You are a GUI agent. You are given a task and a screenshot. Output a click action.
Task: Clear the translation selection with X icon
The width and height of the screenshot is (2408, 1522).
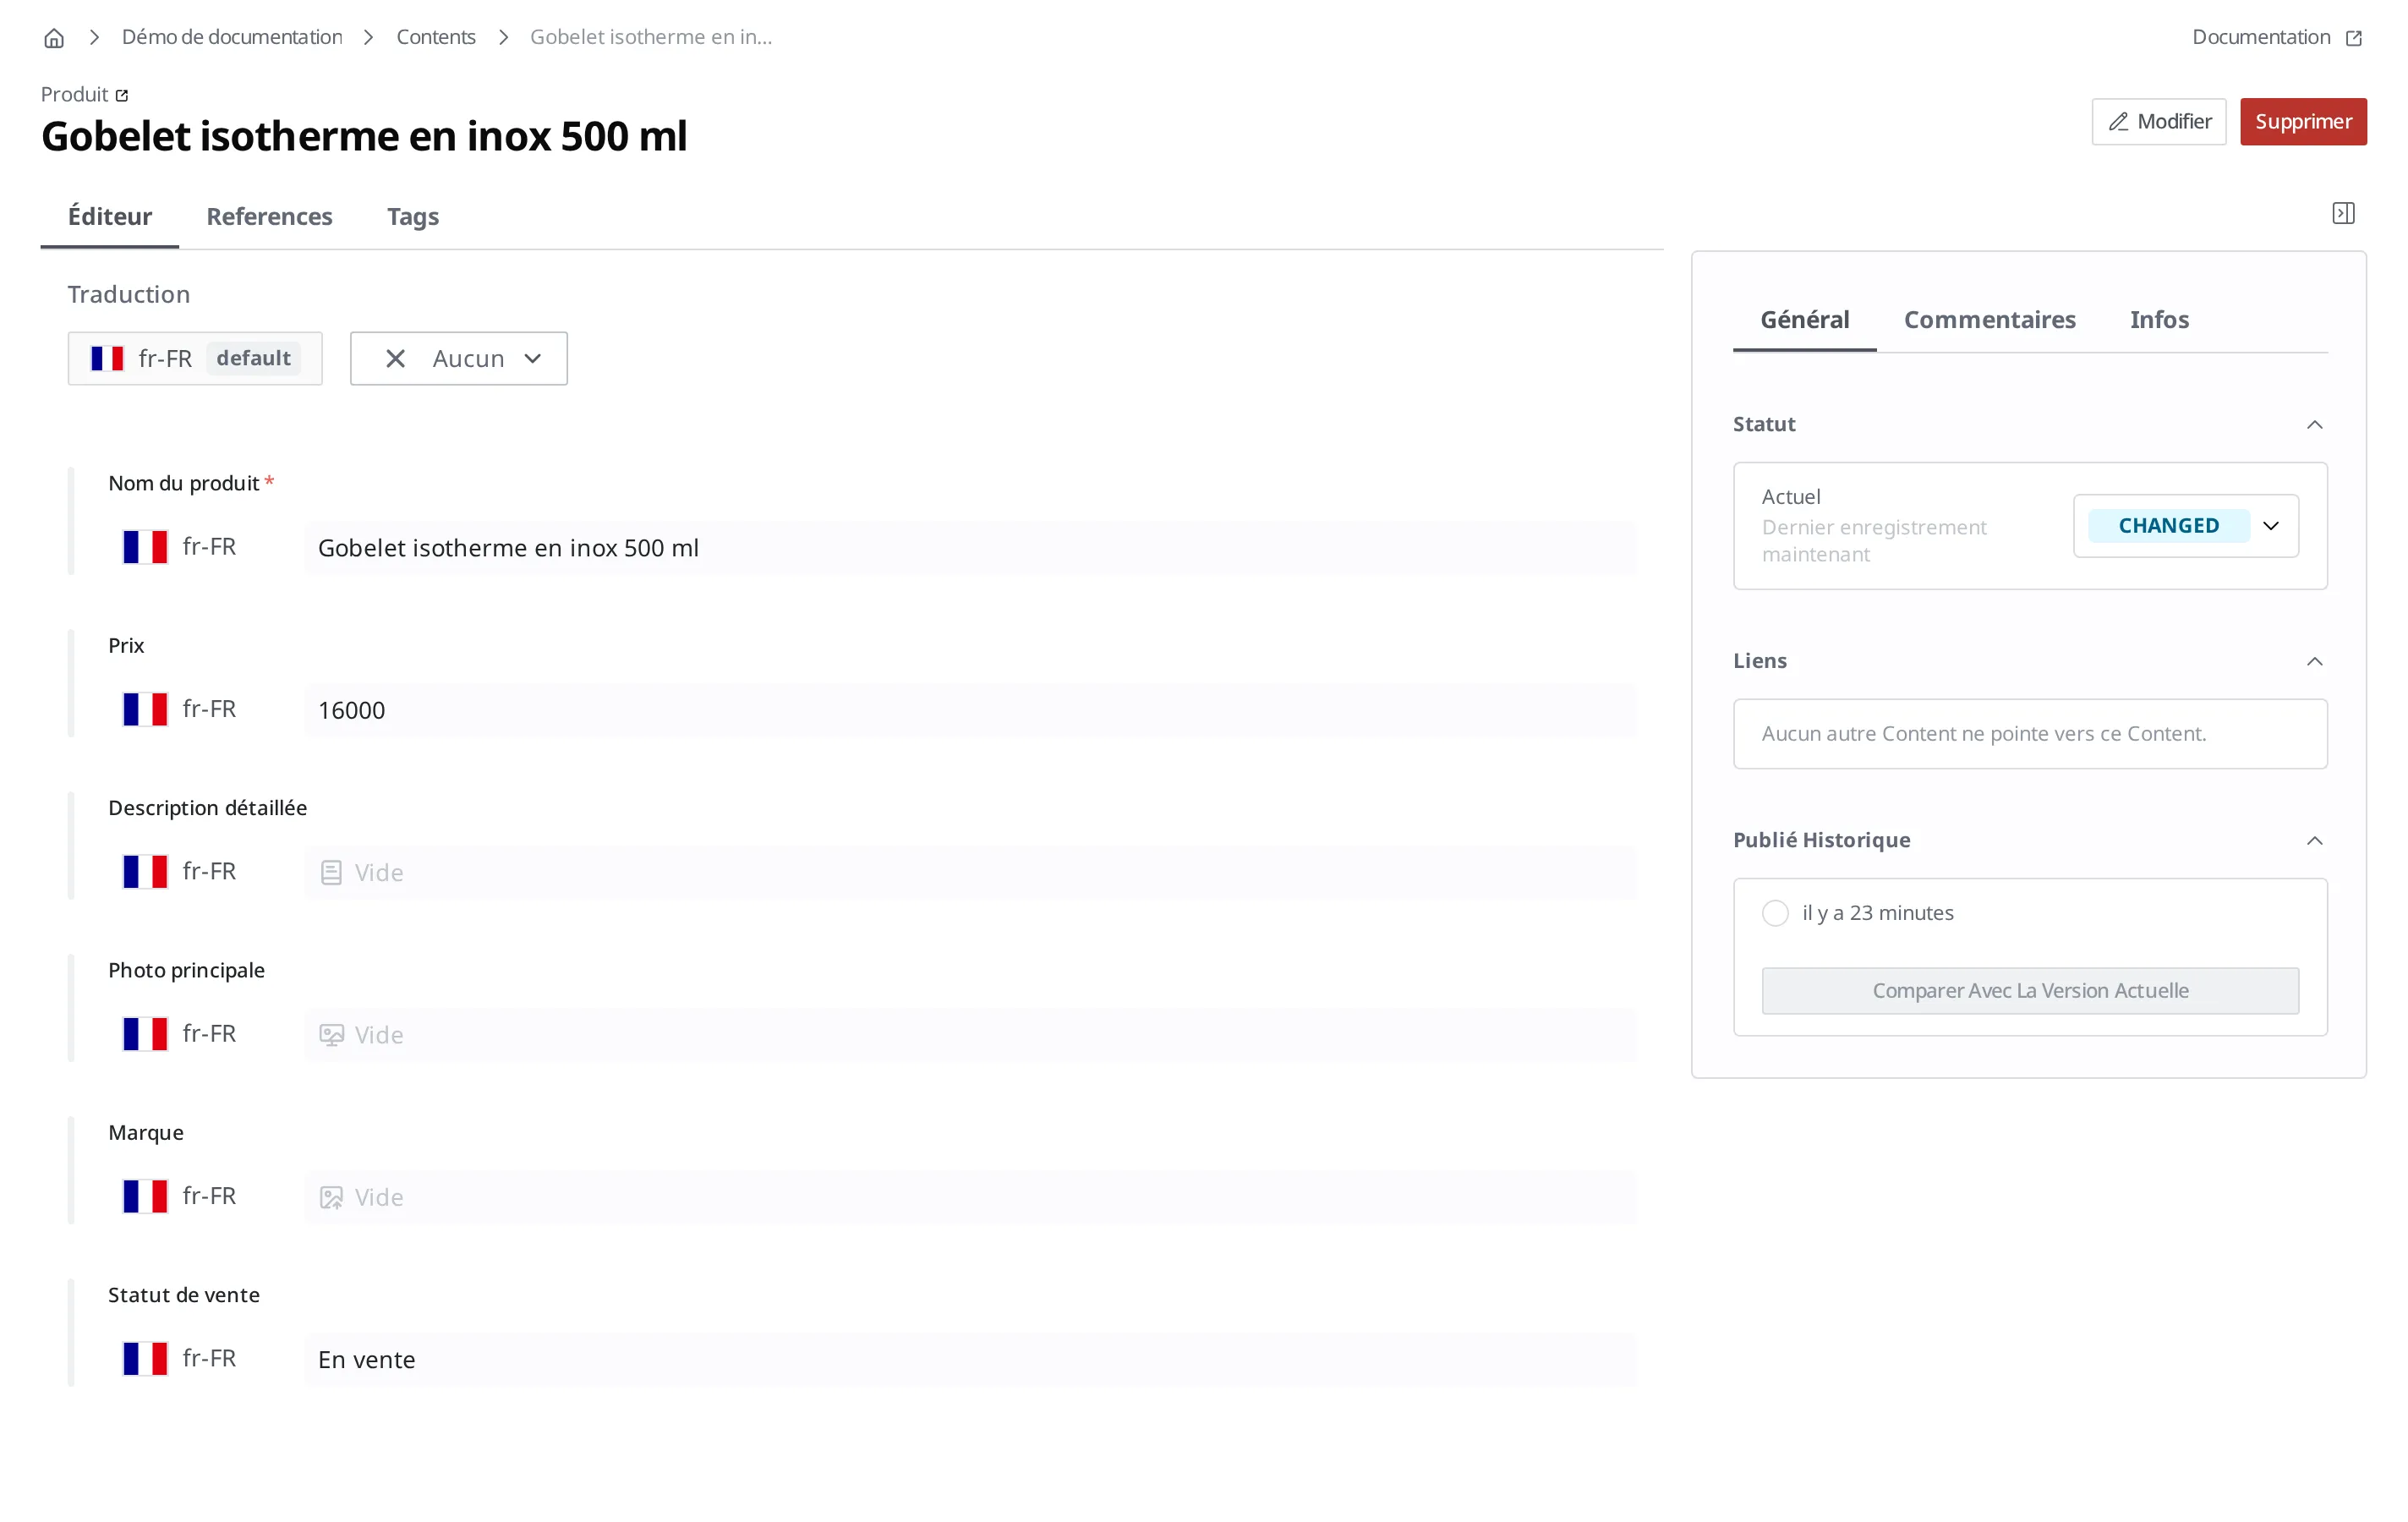tap(395, 359)
